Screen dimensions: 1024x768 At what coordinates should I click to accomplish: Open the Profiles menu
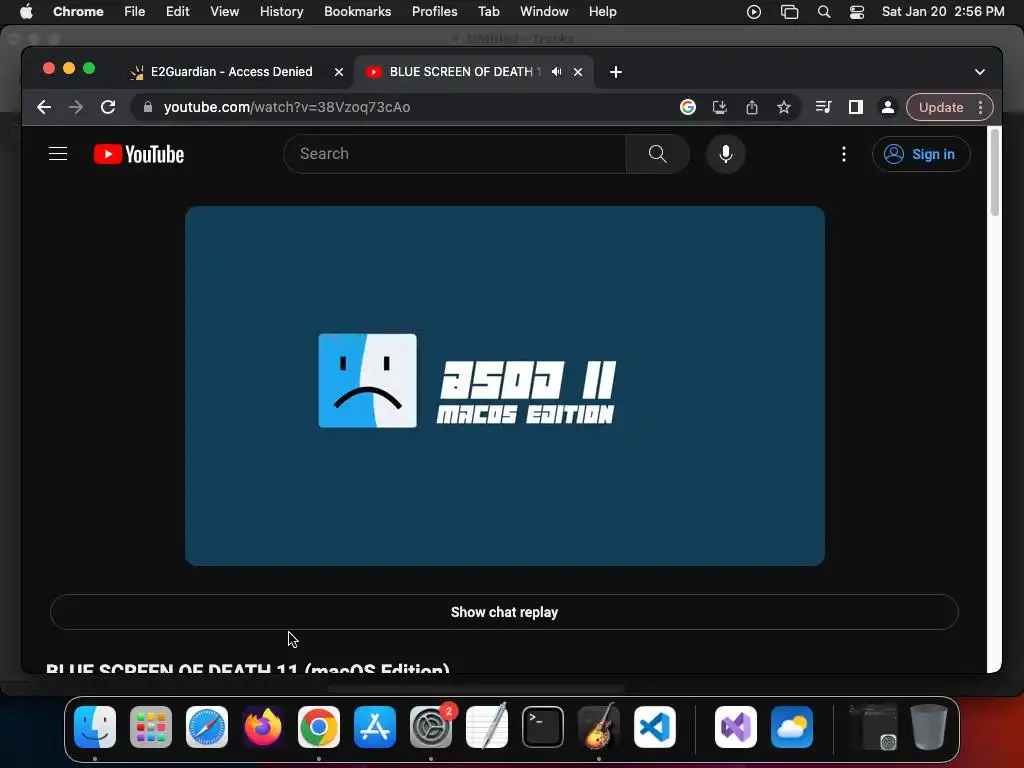point(434,12)
